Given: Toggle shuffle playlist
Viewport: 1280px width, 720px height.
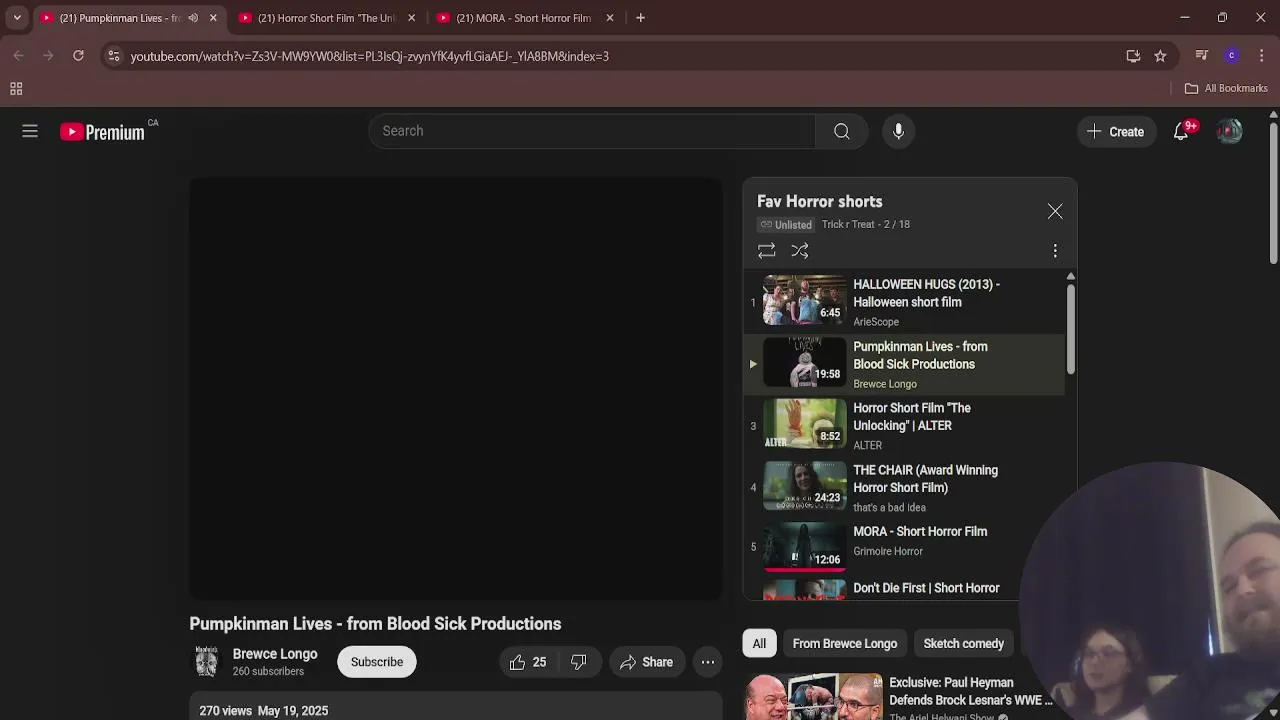Looking at the screenshot, I should (800, 251).
